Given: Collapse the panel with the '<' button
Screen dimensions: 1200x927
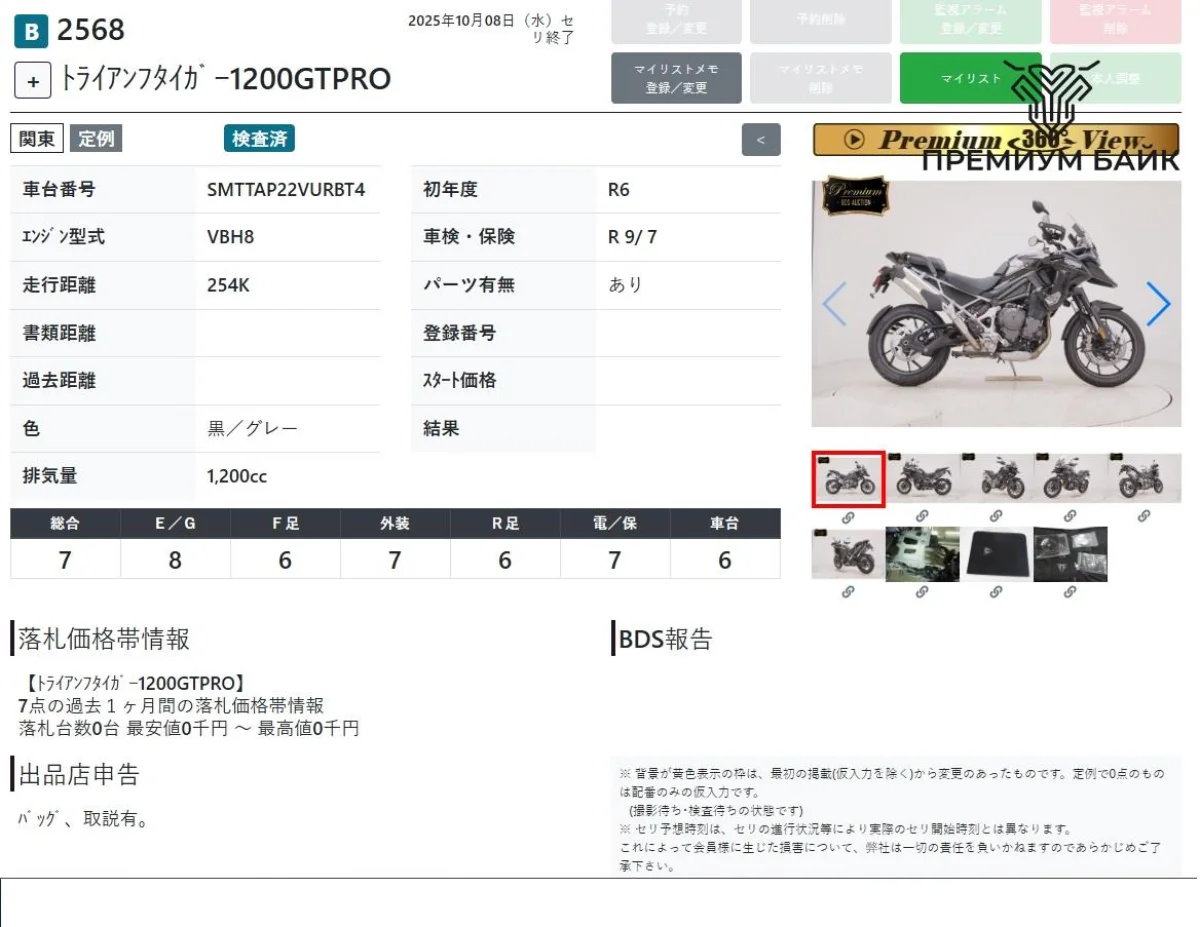Looking at the screenshot, I should click(761, 140).
